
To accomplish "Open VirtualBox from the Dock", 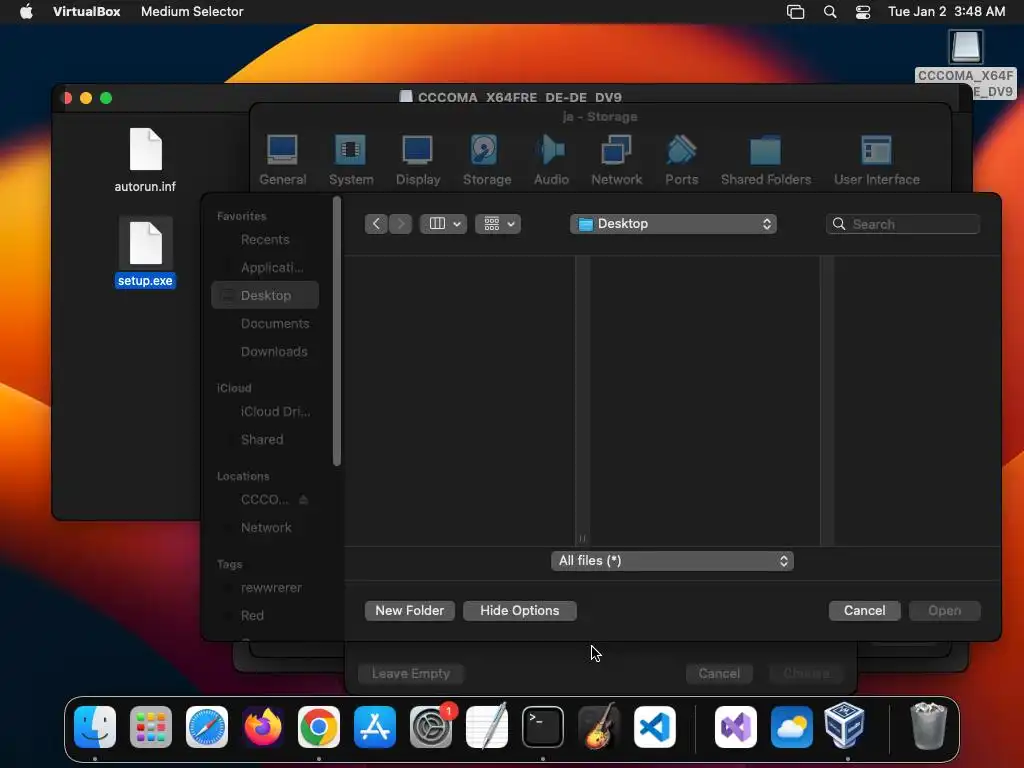I will coord(844,727).
